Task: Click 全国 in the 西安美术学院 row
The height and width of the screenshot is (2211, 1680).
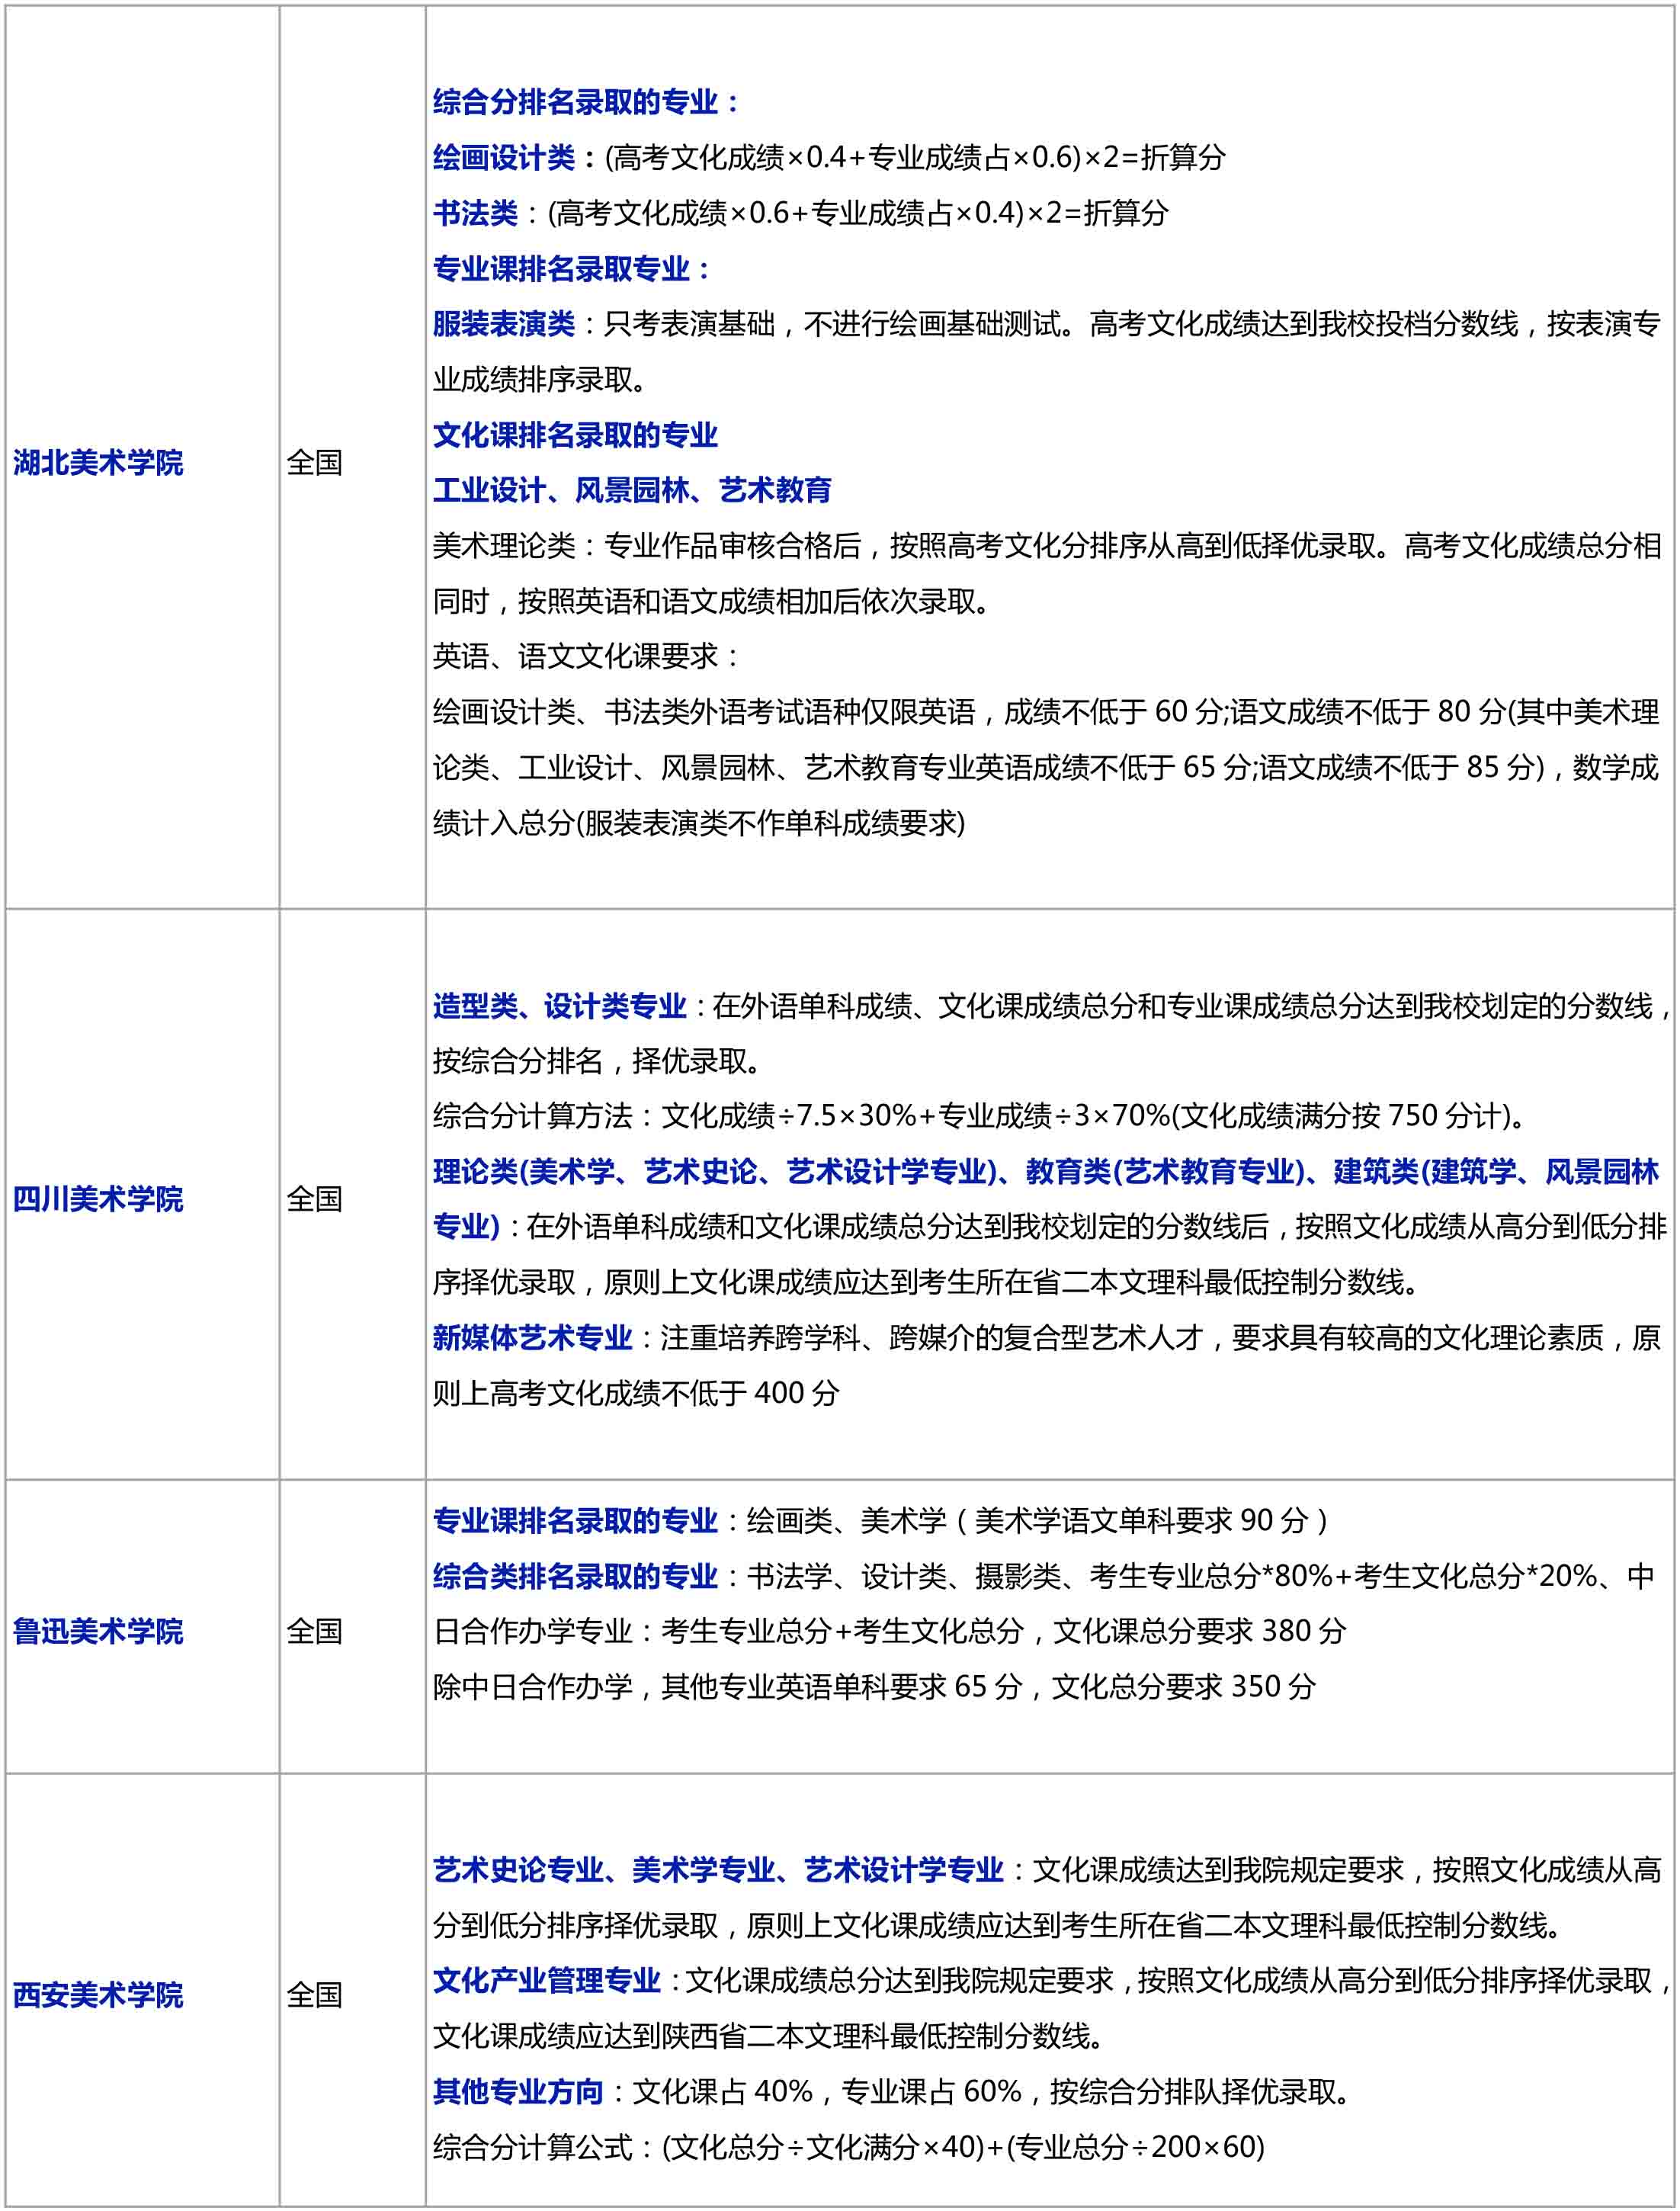Action: pos(314,1995)
